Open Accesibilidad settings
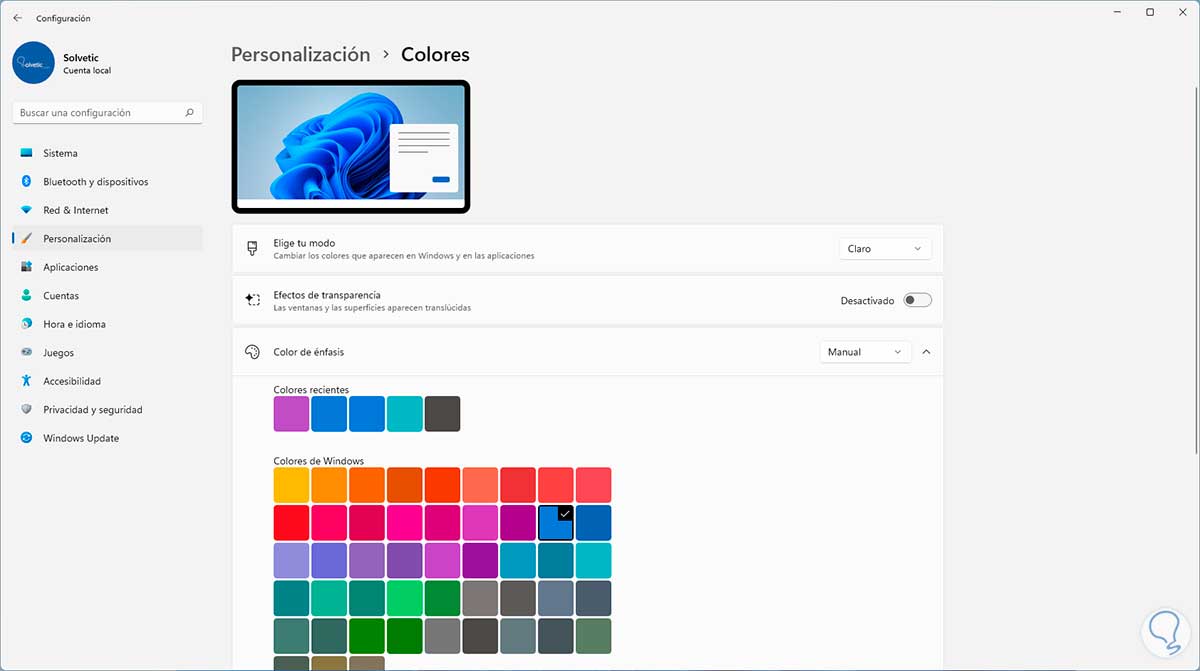 click(x=107, y=381)
